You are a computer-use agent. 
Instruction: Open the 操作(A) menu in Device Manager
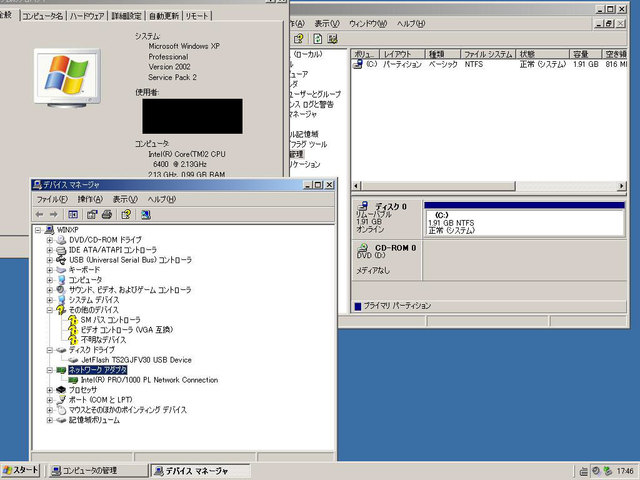click(x=90, y=200)
